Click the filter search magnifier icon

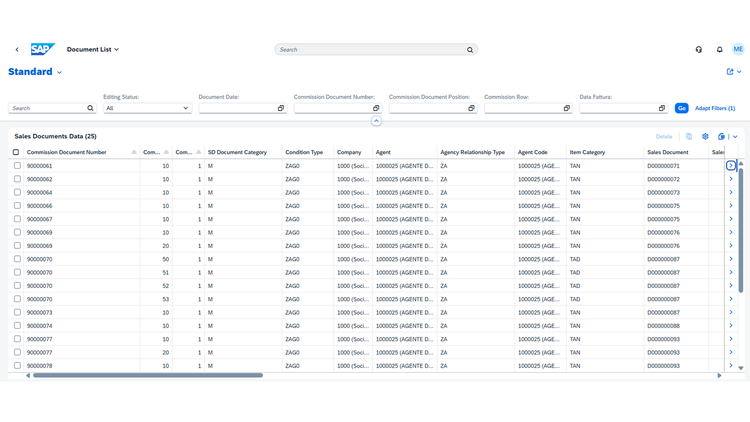[x=90, y=108]
